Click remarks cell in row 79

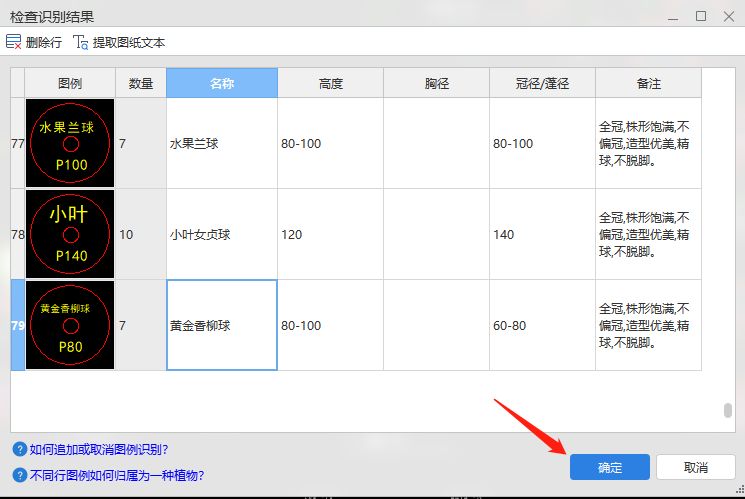(649, 325)
